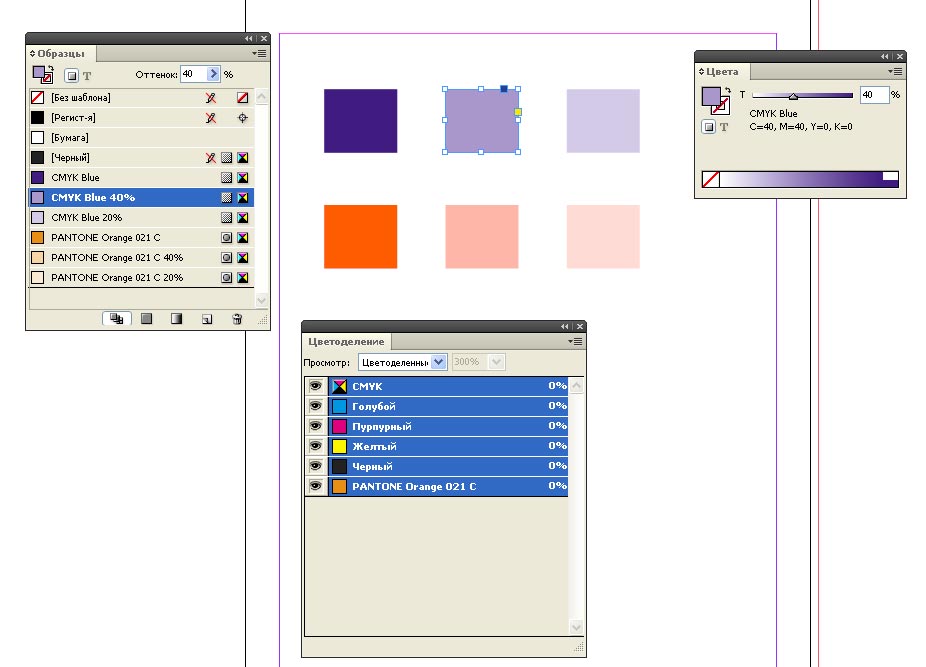Click solid orange square on page
The image size is (926, 667).
[360, 237]
